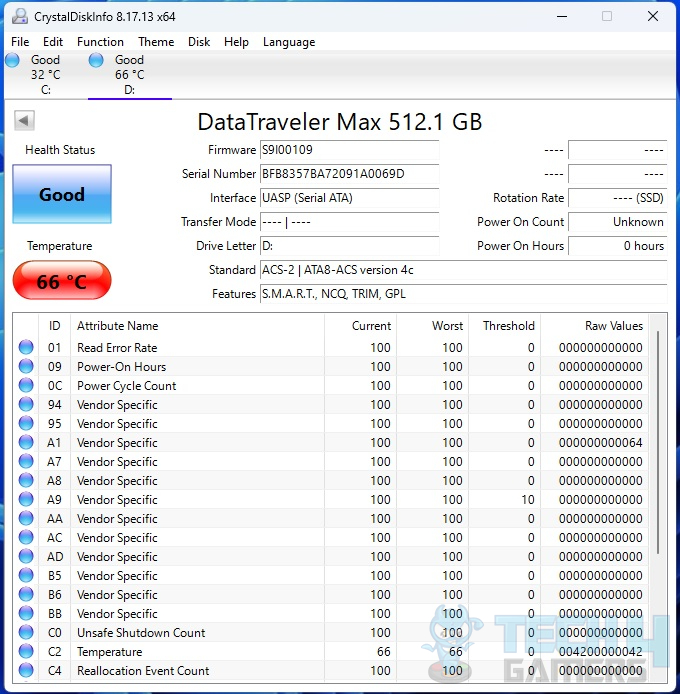
Task: Click status orb for Read Error Rate row
Action: pos(26,347)
